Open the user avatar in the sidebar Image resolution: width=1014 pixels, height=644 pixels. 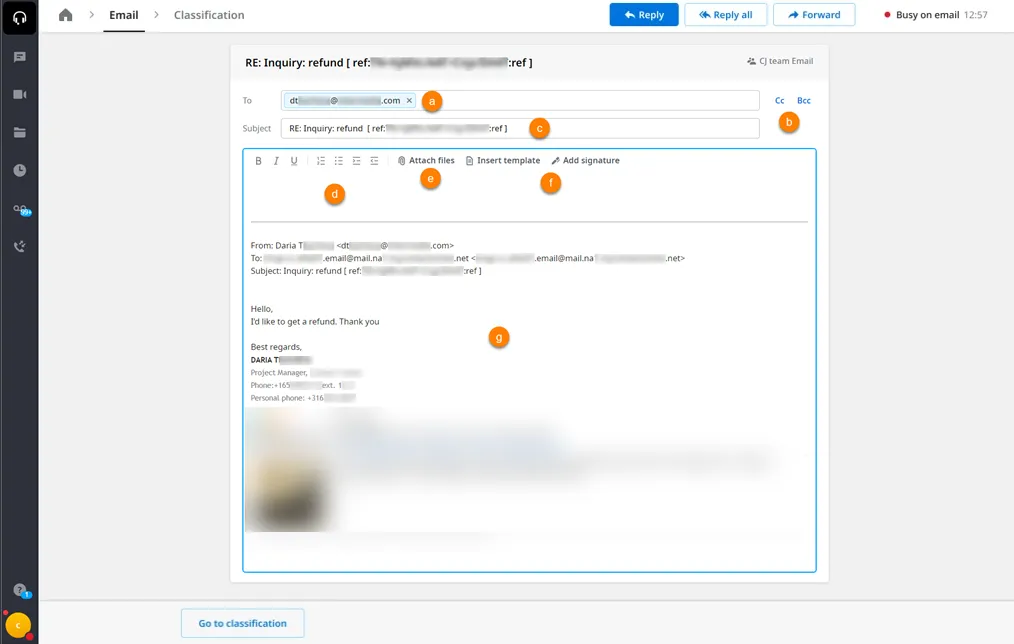click(18, 625)
